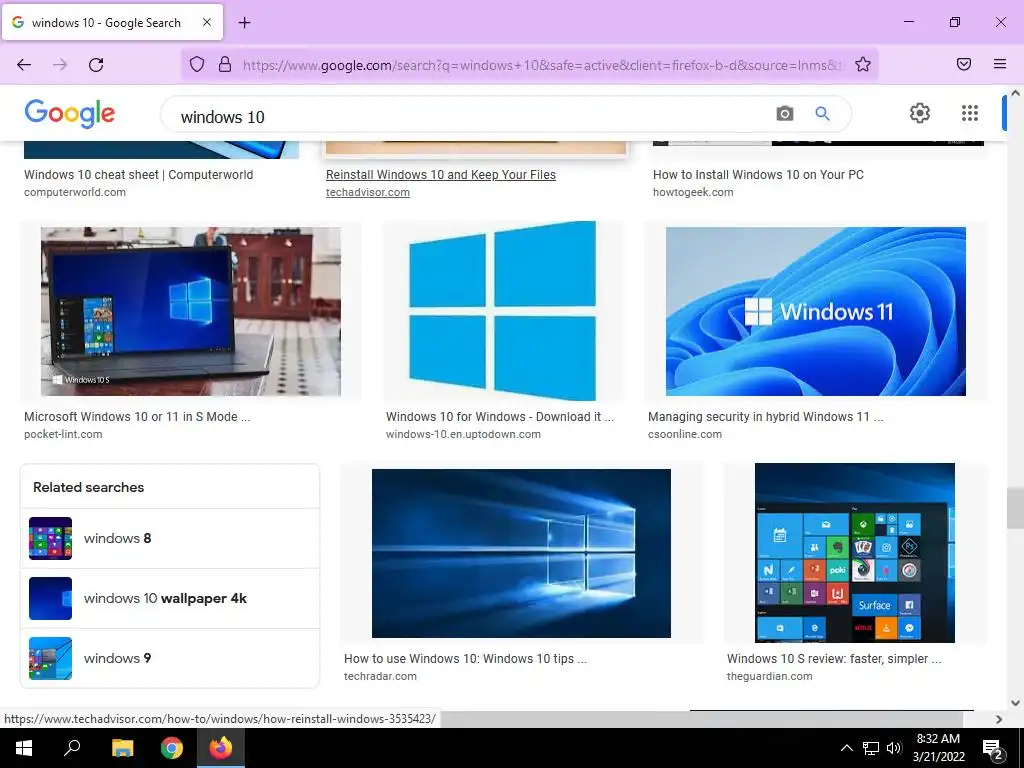Open the Action Center notifications
The height and width of the screenshot is (768, 1024).
(x=993, y=749)
